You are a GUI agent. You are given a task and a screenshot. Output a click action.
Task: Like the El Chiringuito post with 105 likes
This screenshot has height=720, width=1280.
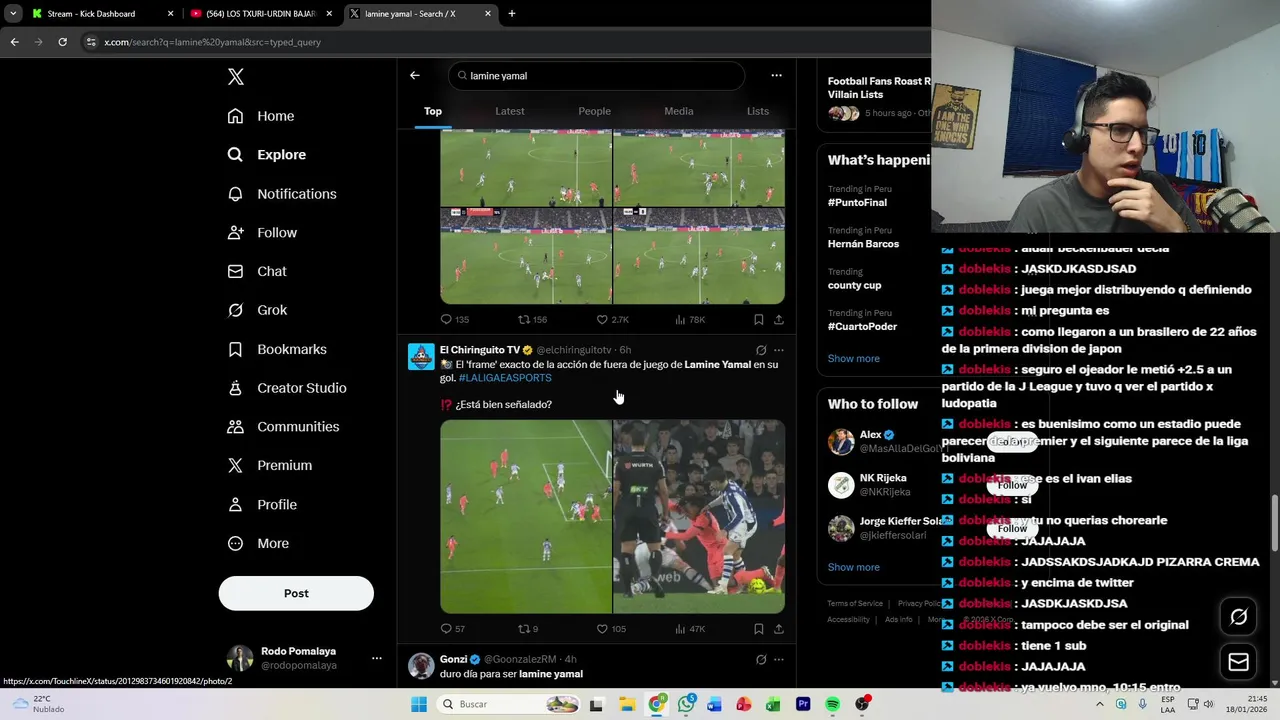611,629
